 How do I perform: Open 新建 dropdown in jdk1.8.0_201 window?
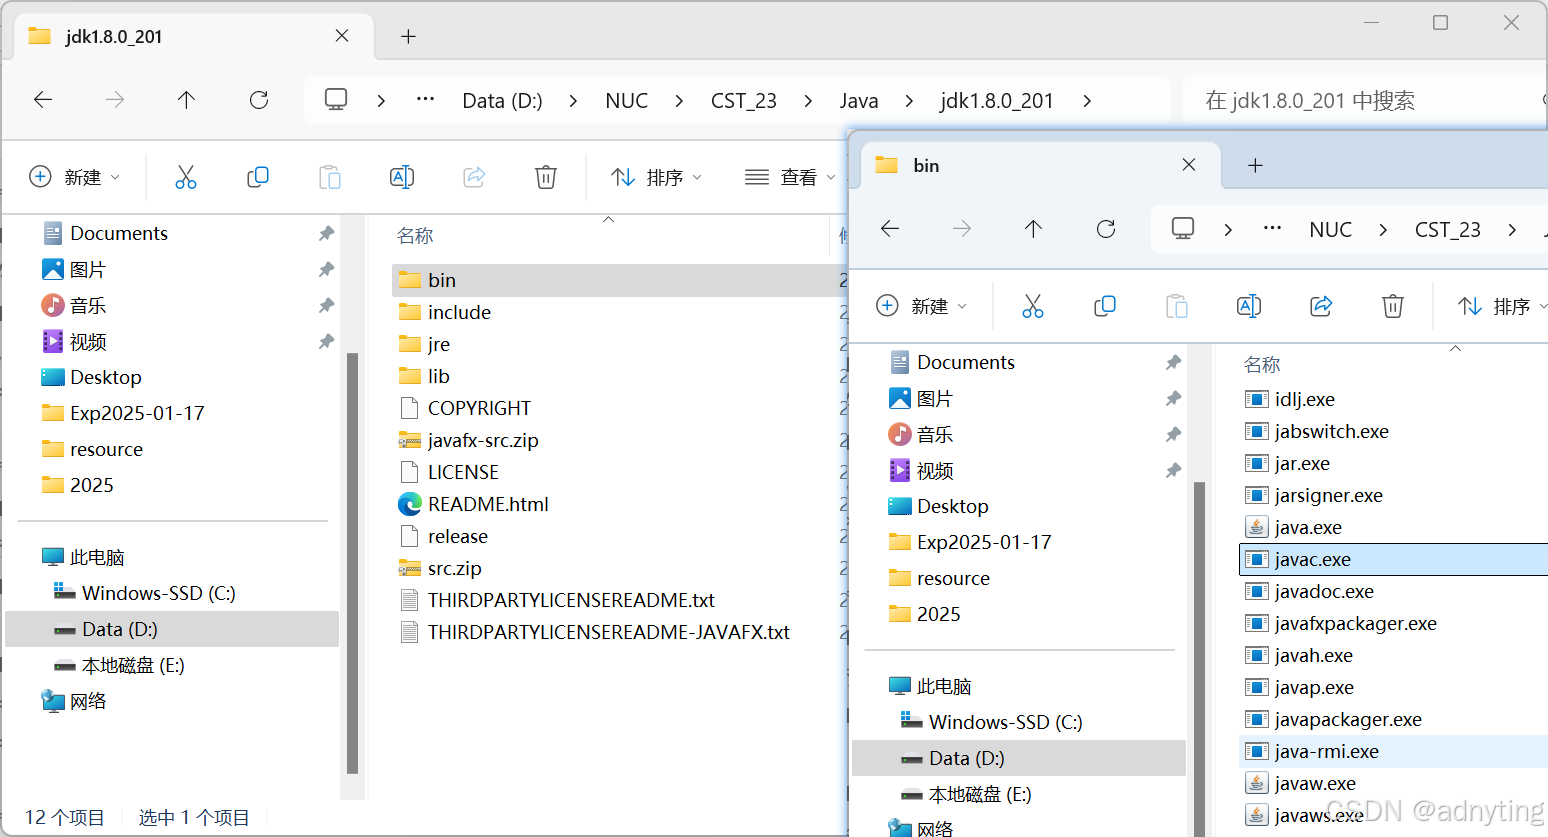click(75, 177)
